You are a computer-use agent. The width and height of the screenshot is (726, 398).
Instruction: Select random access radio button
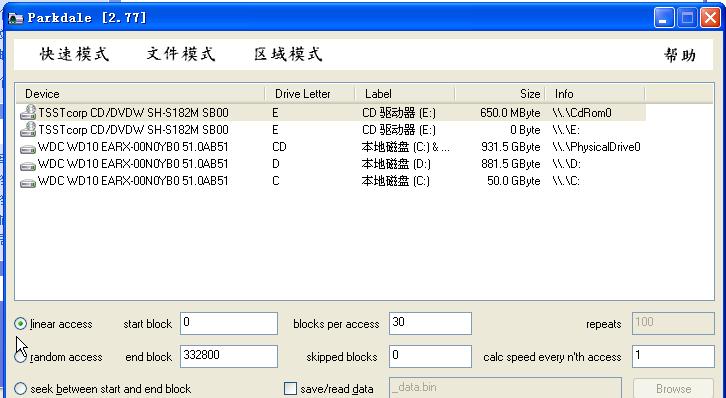(20, 357)
